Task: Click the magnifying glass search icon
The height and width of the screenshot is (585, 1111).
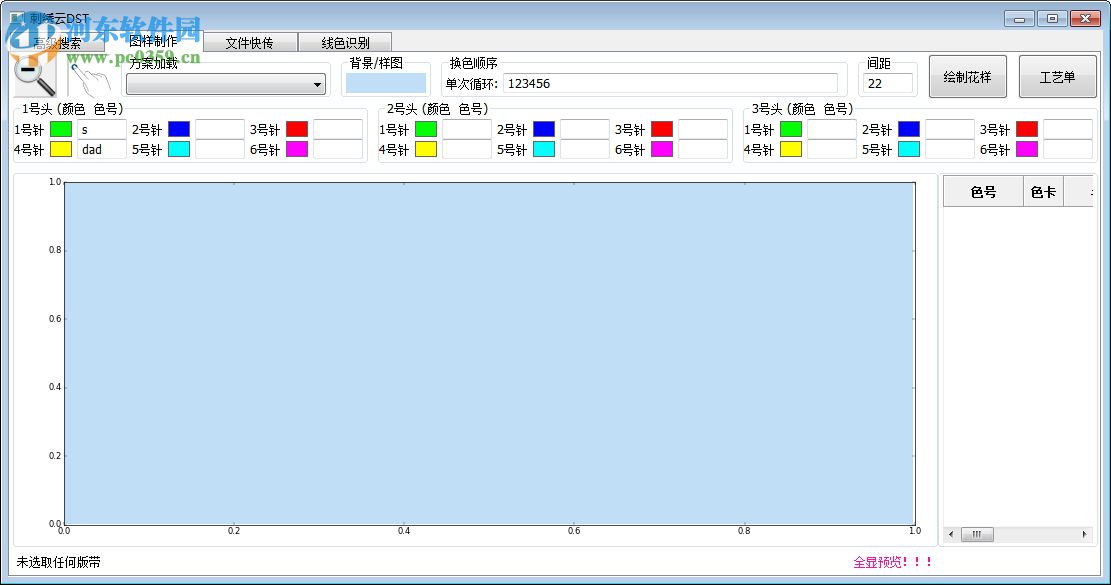Action: pyautogui.click(x=33, y=76)
